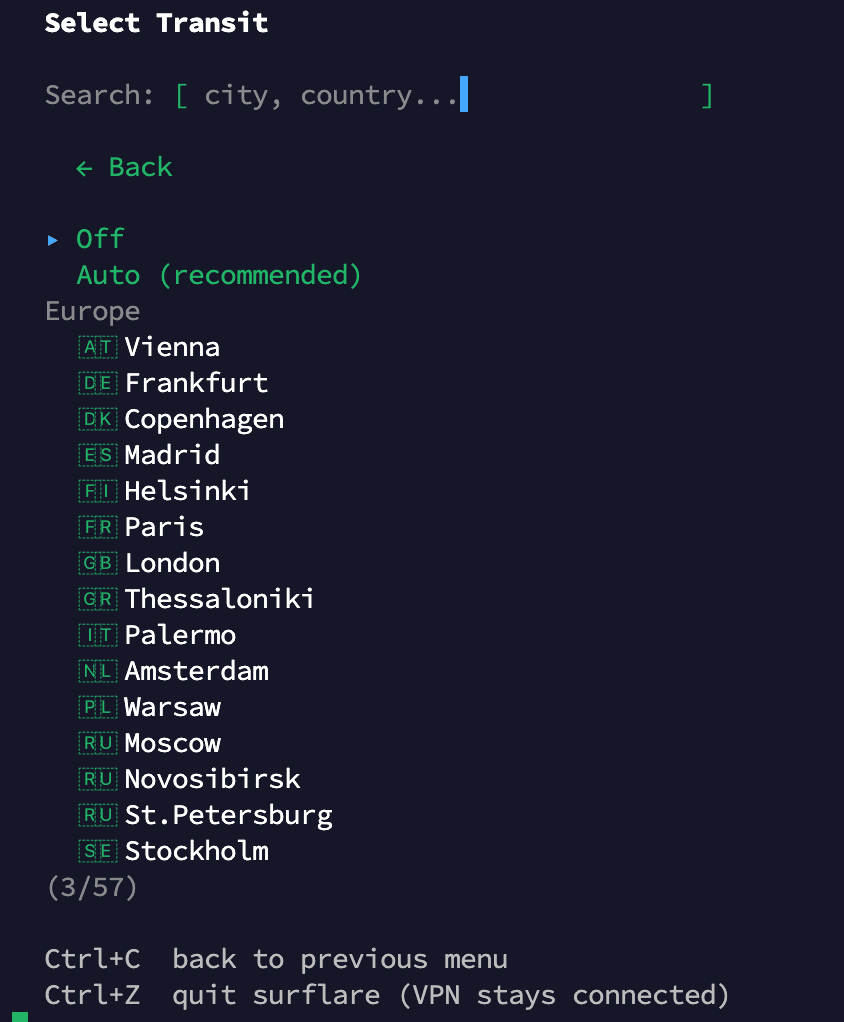Screen dimensions: 844x1022
Task: Click the Moscow list entry
Action: click(x=172, y=743)
